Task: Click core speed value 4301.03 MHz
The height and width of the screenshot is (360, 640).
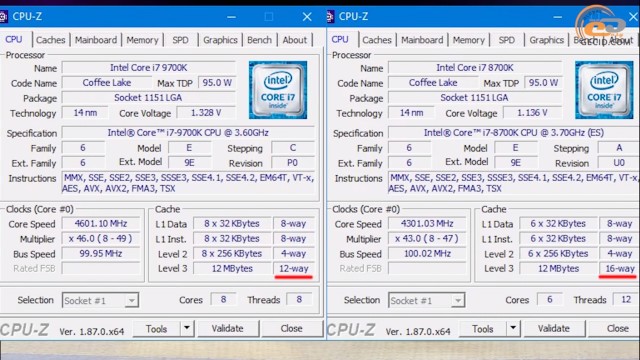Action: [x=427, y=224]
